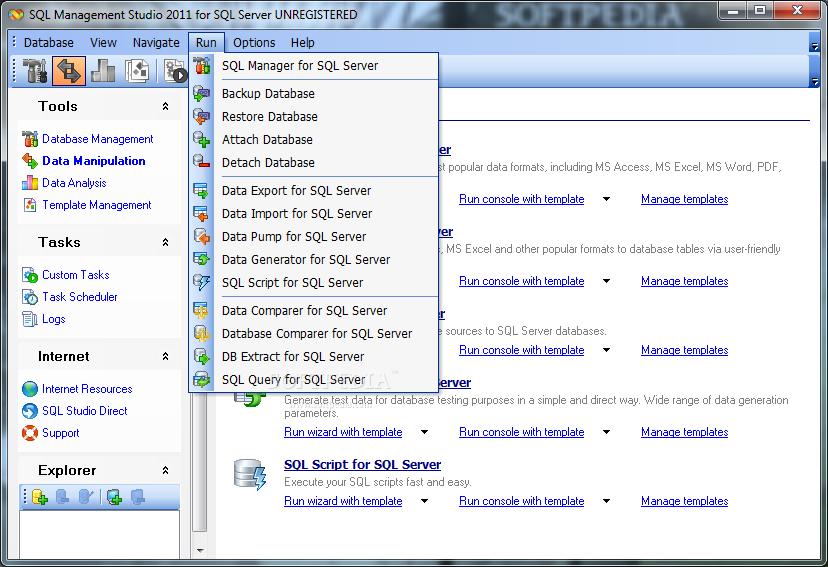828x567 pixels.
Task: Click the Logs icon in Tasks panel
Action: click(x=29, y=319)
